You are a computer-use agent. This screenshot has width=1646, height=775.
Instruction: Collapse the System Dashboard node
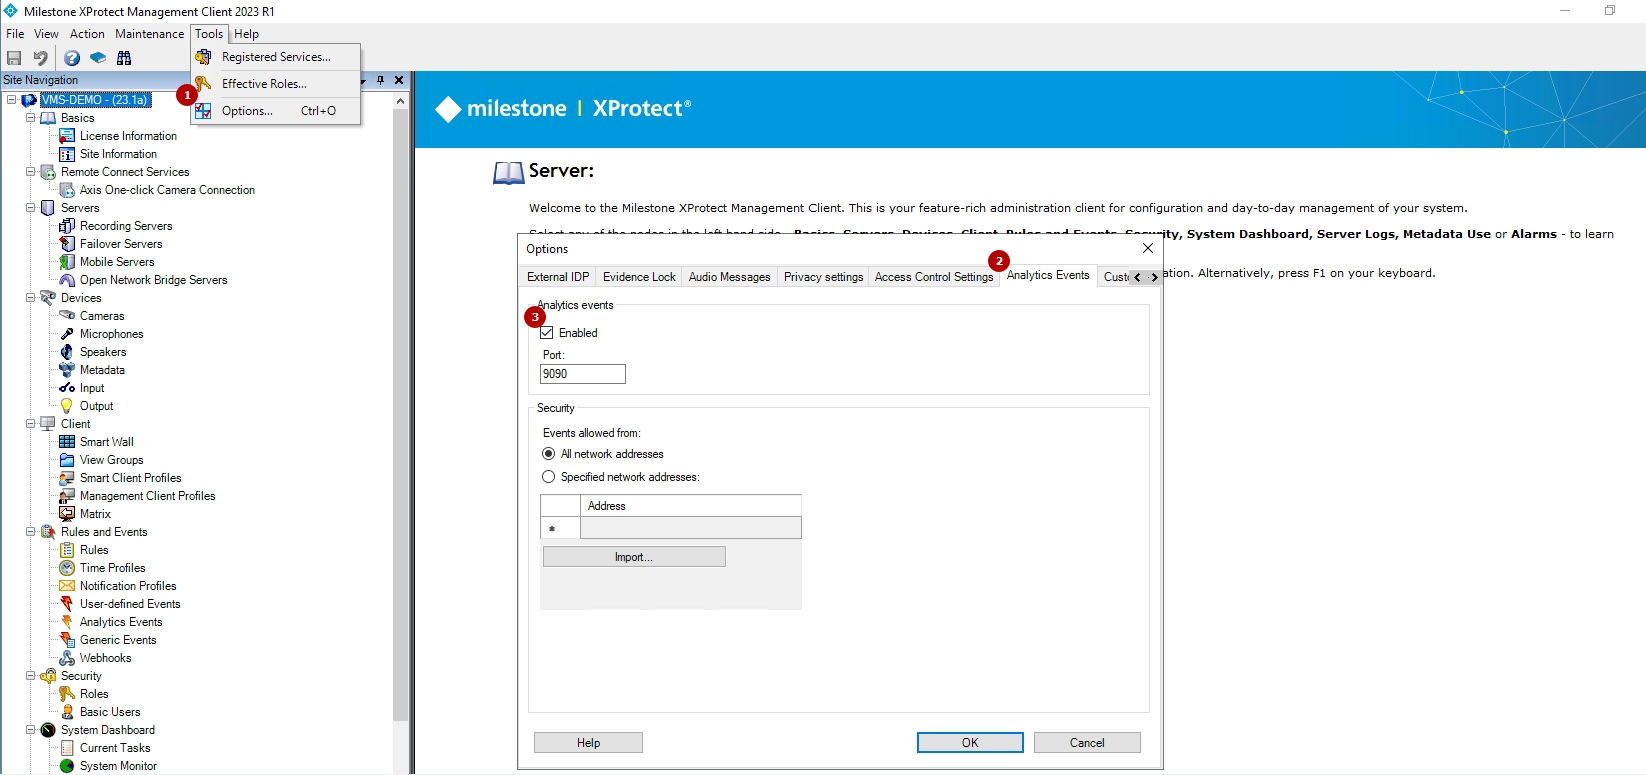coord(30,730)
